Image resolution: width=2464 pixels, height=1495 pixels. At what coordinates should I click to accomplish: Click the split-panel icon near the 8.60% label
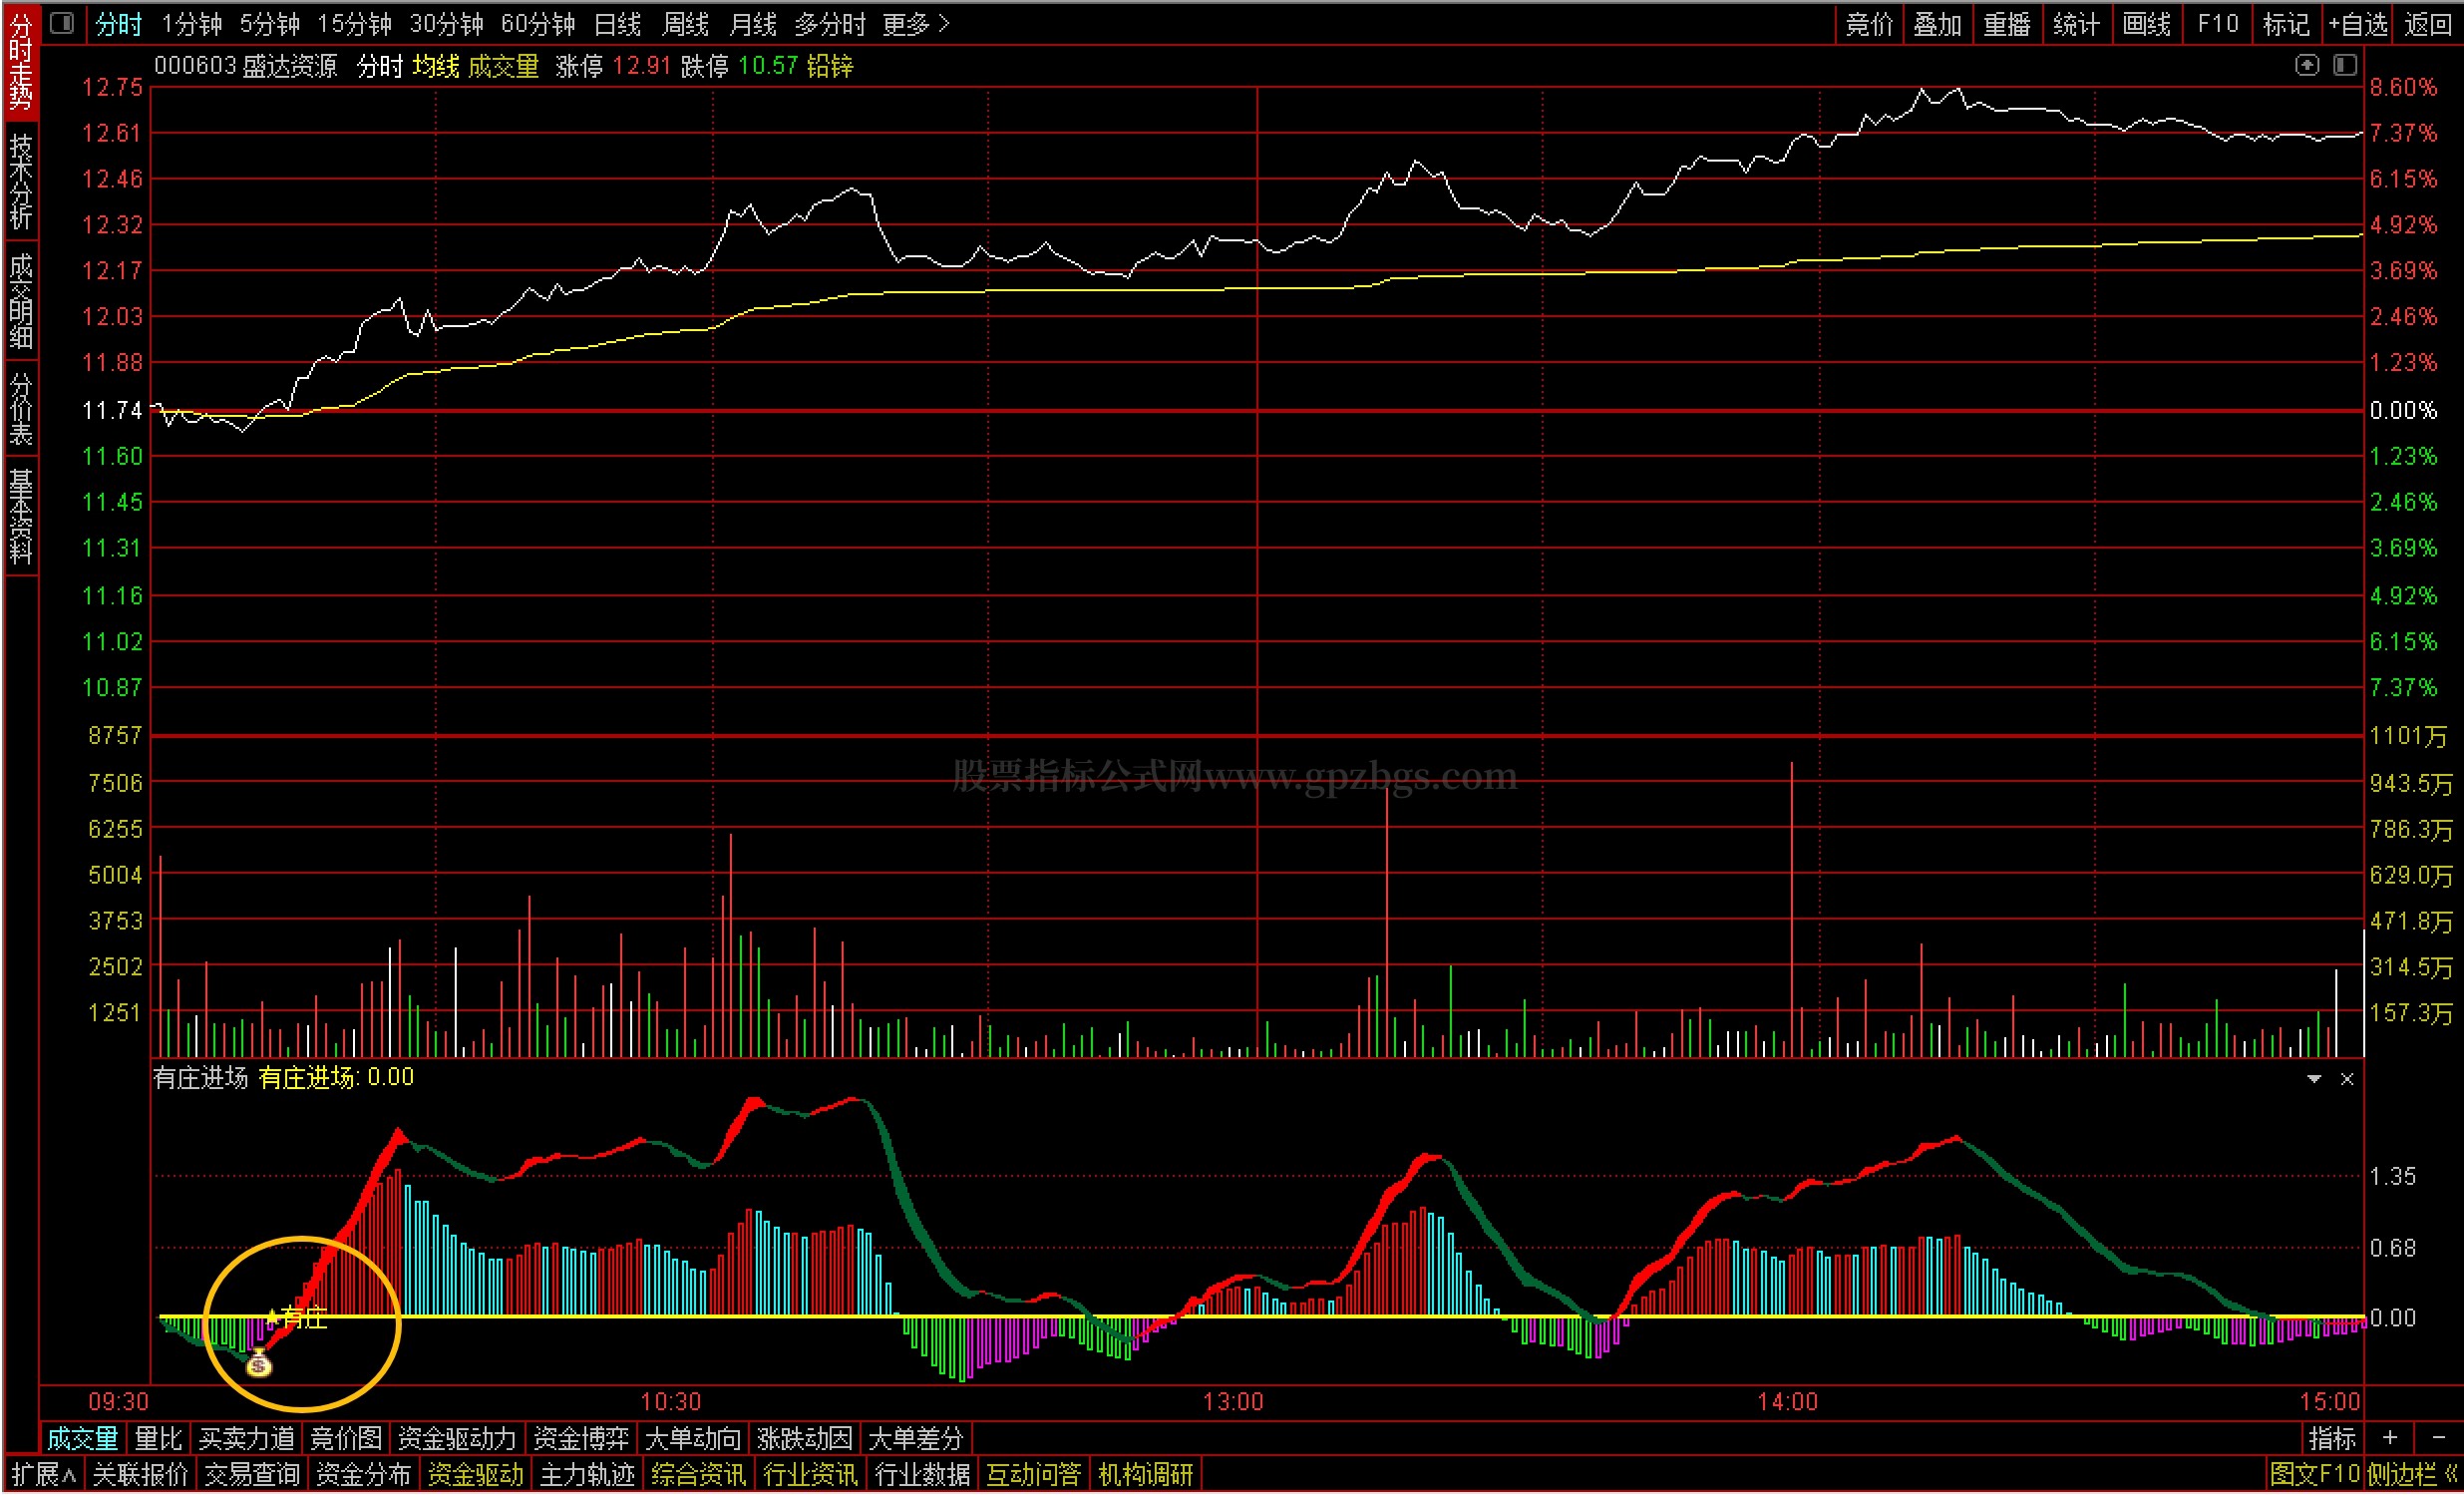pyautogui.click(x=2344, y=65)
